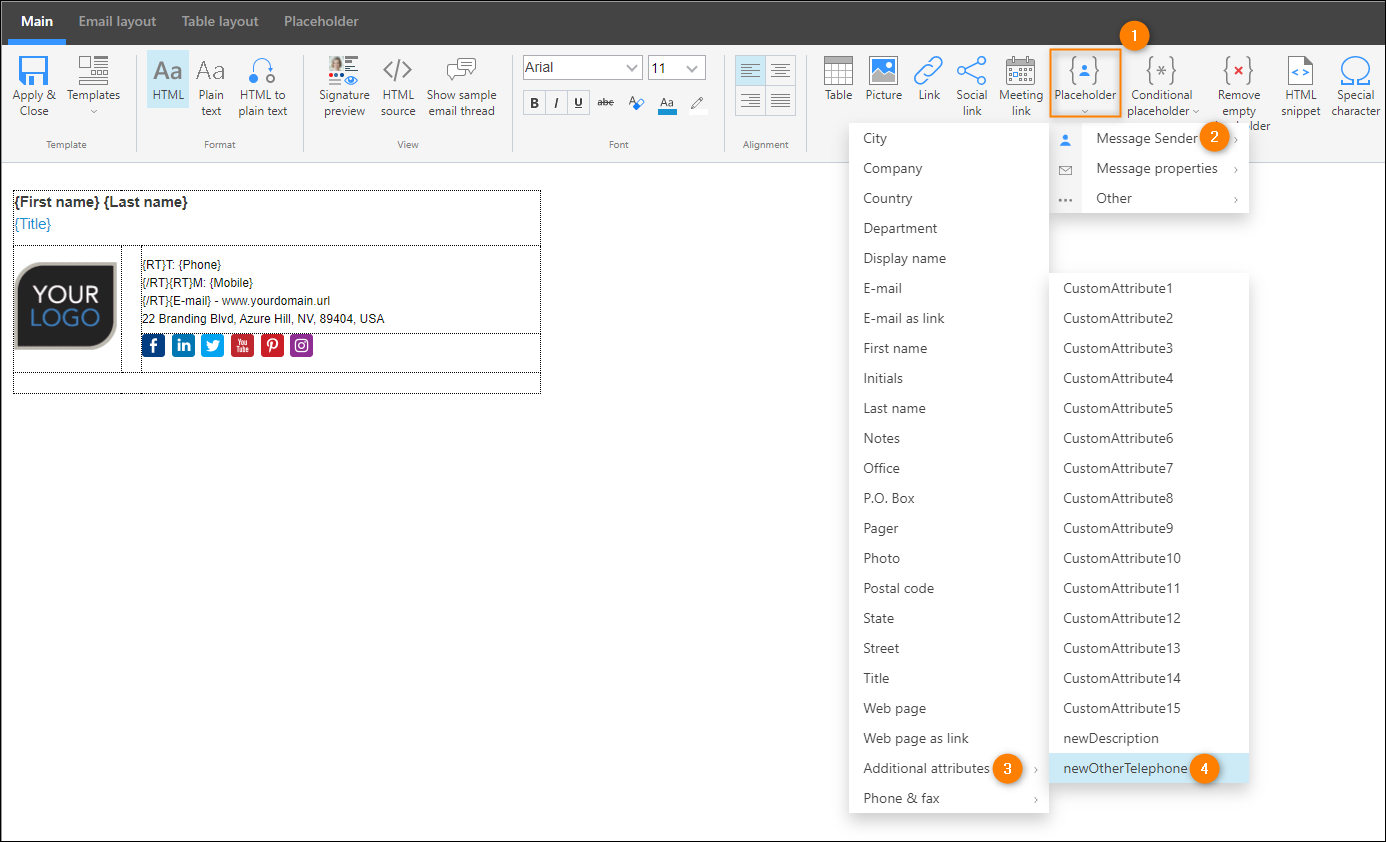Insert a Special character
The height and width of the screenshot is (842, 1386).
click(x=1355, y=85)
